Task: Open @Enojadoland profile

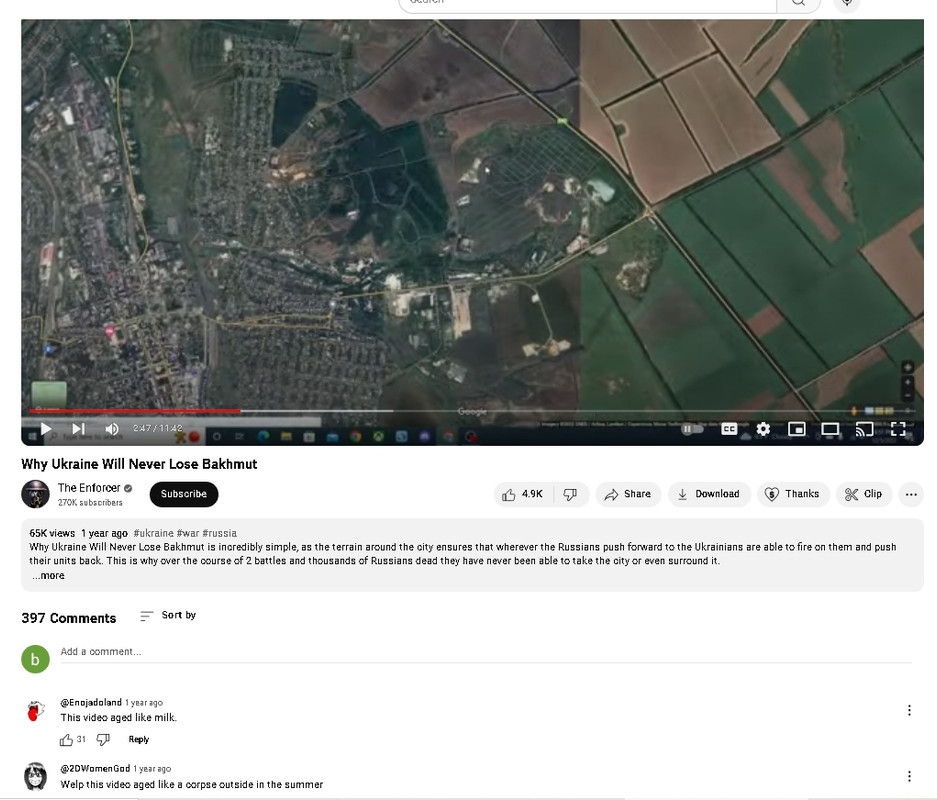Action: pos(91,703)
